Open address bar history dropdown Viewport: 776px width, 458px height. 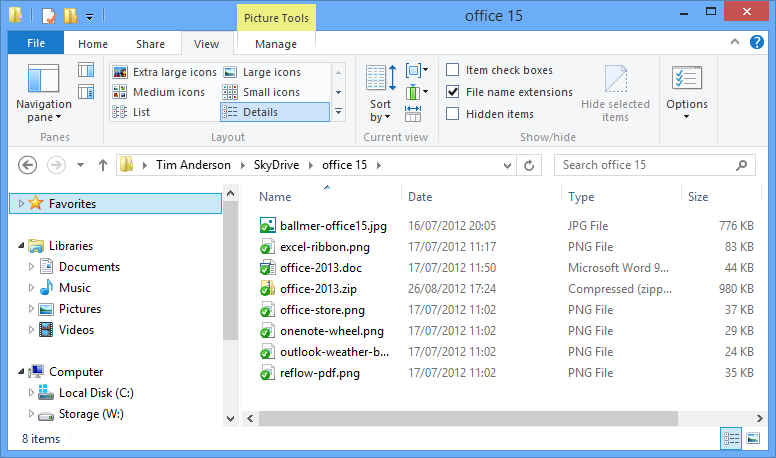pyautogui.click(x=507, y=165)
